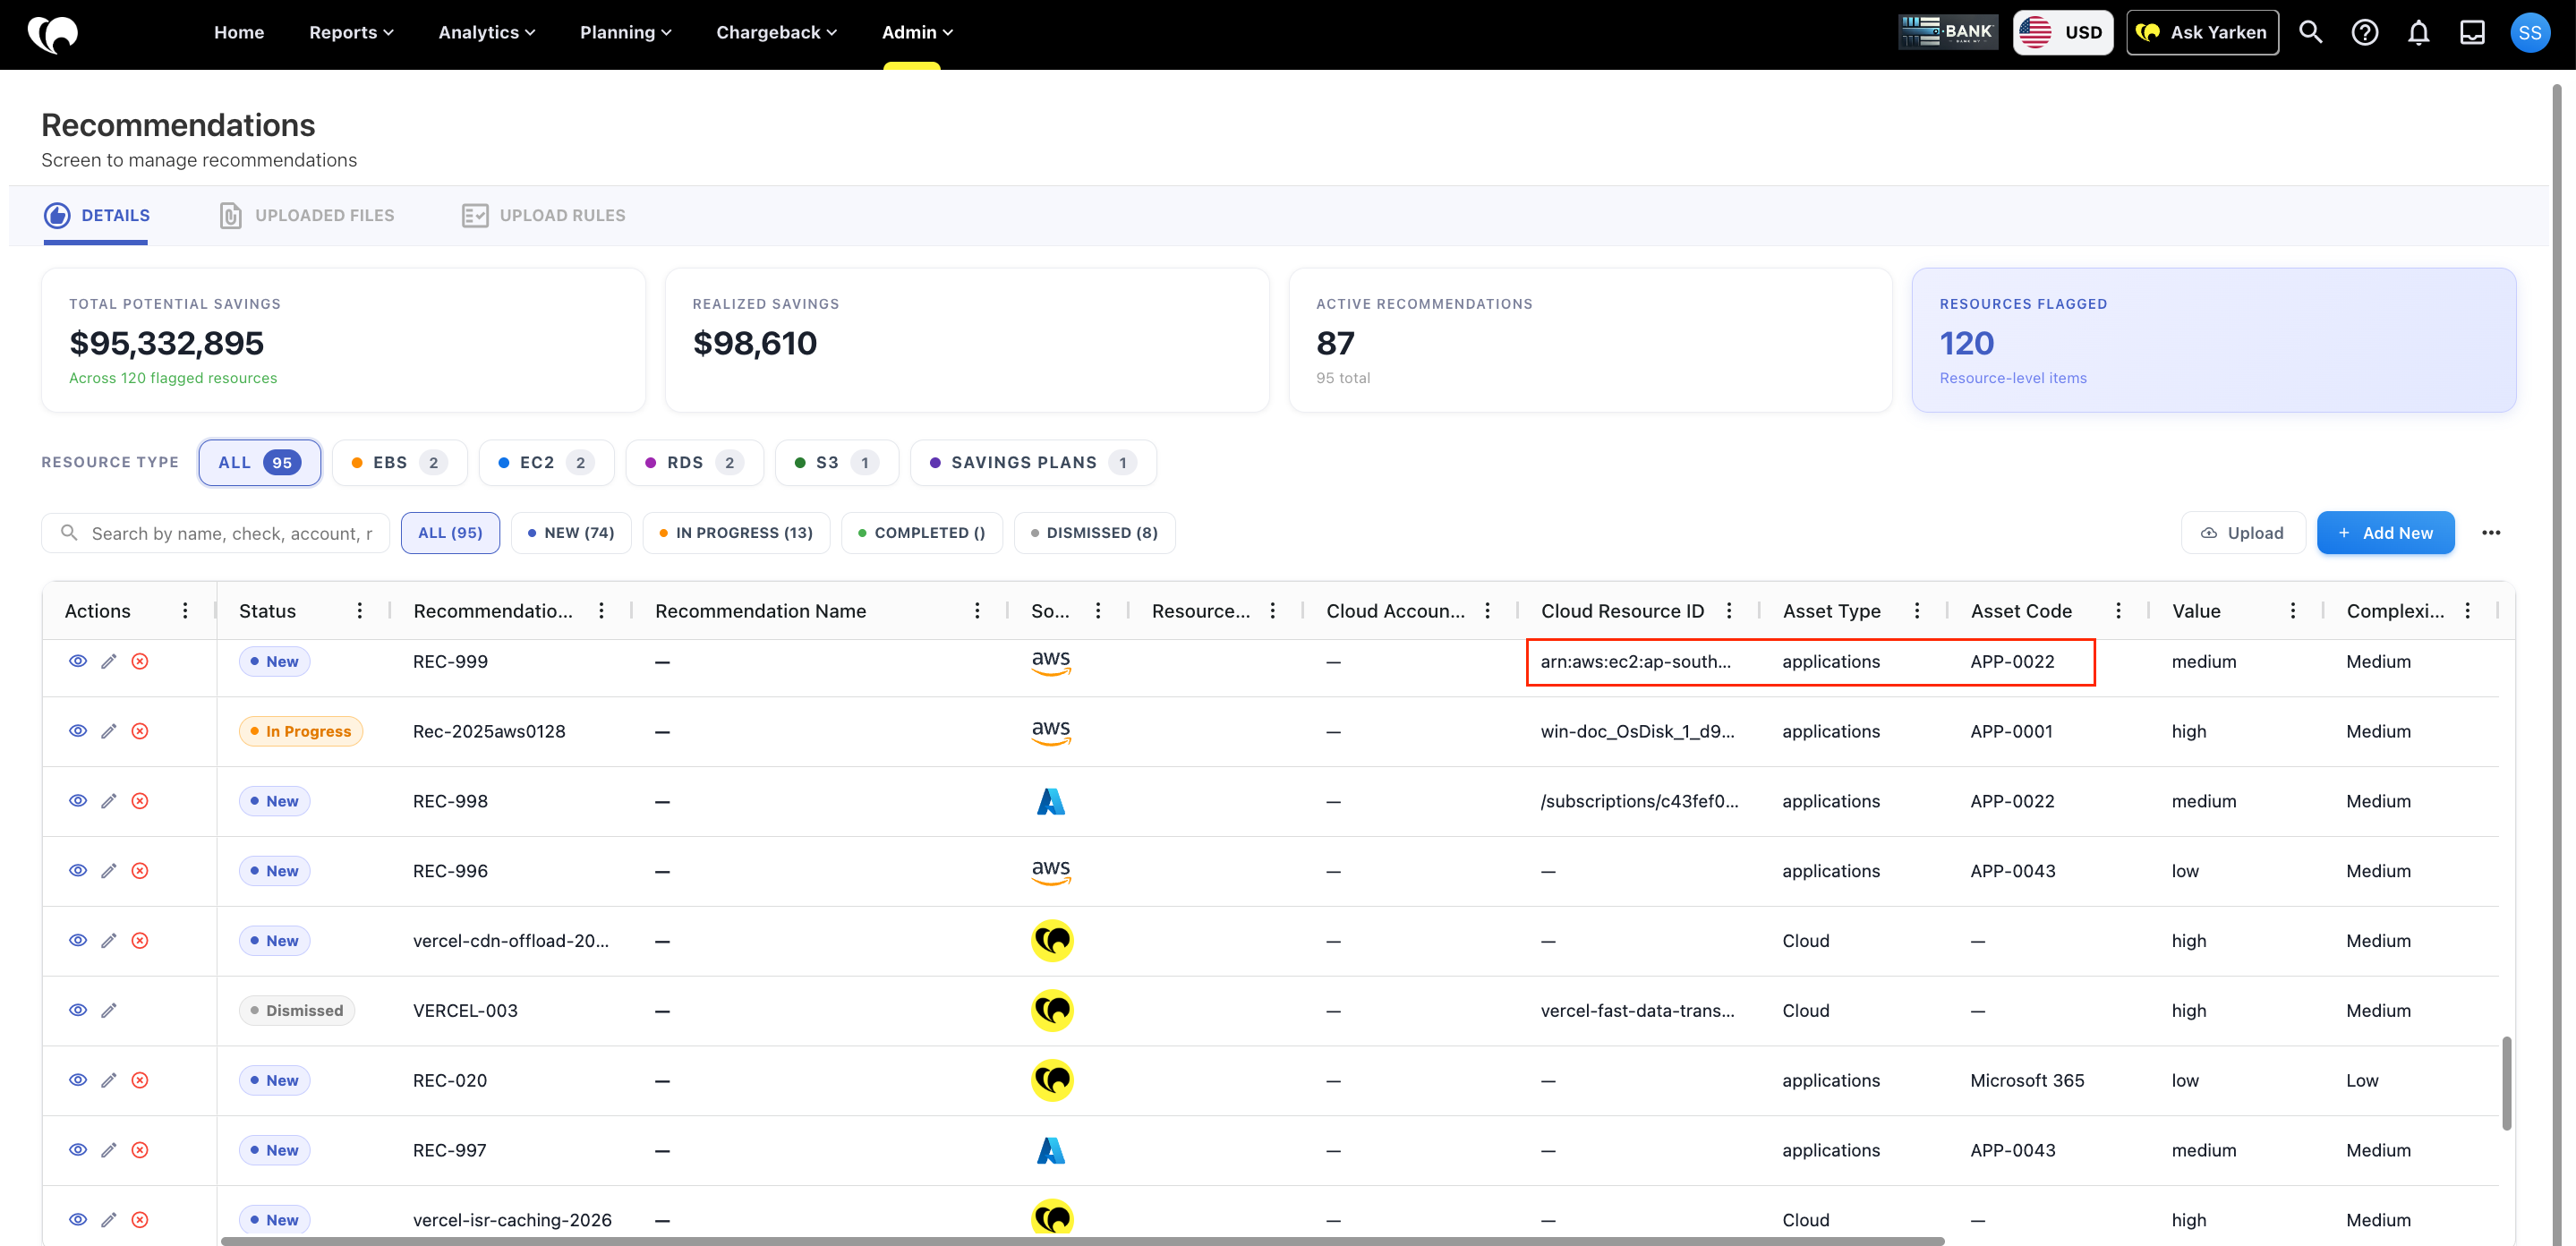Show only New recommendations
Image resolution: width=2576 pixels, height=1246 pixels.
point(571,533)
